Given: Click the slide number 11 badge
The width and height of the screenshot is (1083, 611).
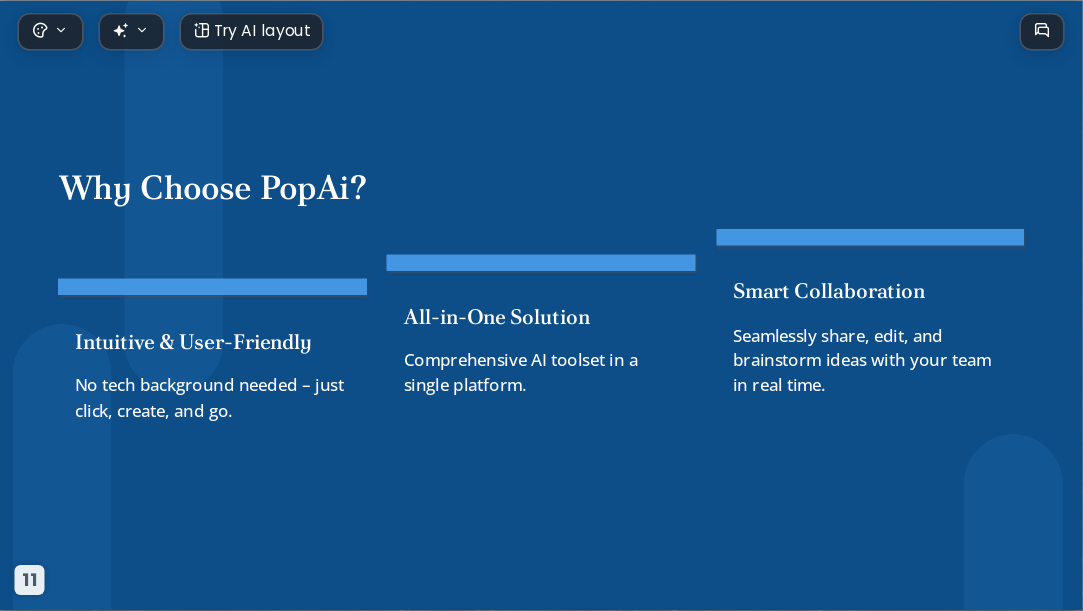Looking at the screenshot, I should click(x=30, y=579).
